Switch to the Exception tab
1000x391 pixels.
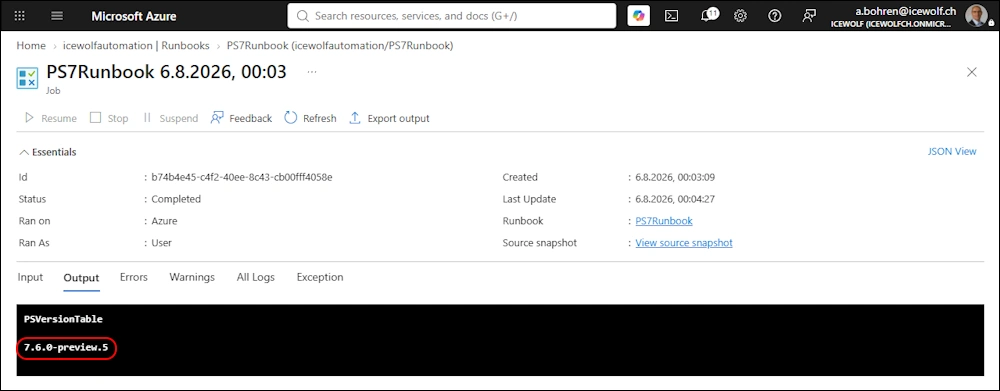pos(320,277)
